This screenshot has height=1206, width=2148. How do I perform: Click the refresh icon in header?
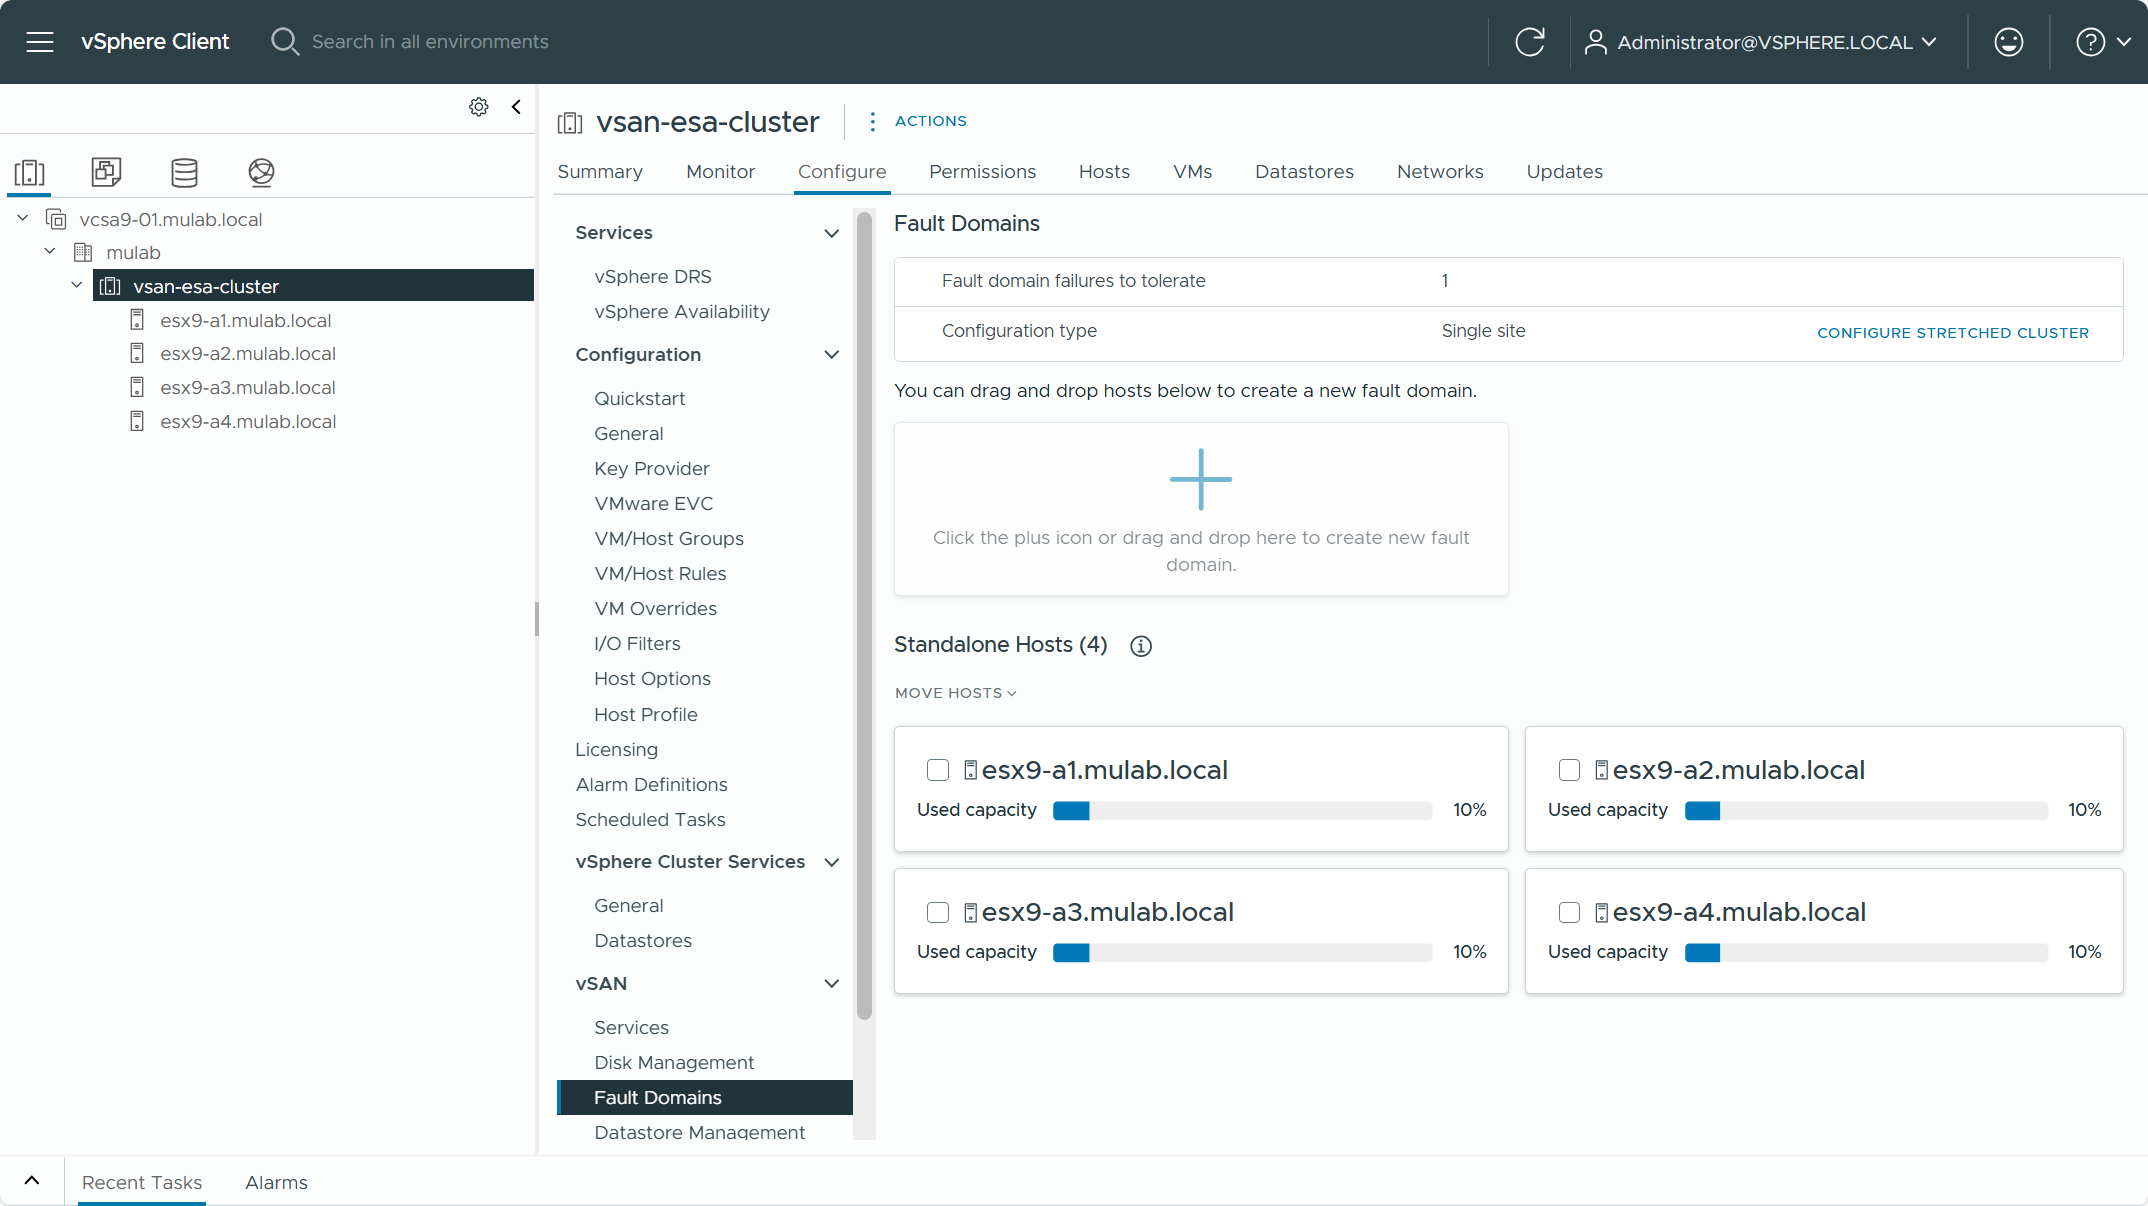1529,42
